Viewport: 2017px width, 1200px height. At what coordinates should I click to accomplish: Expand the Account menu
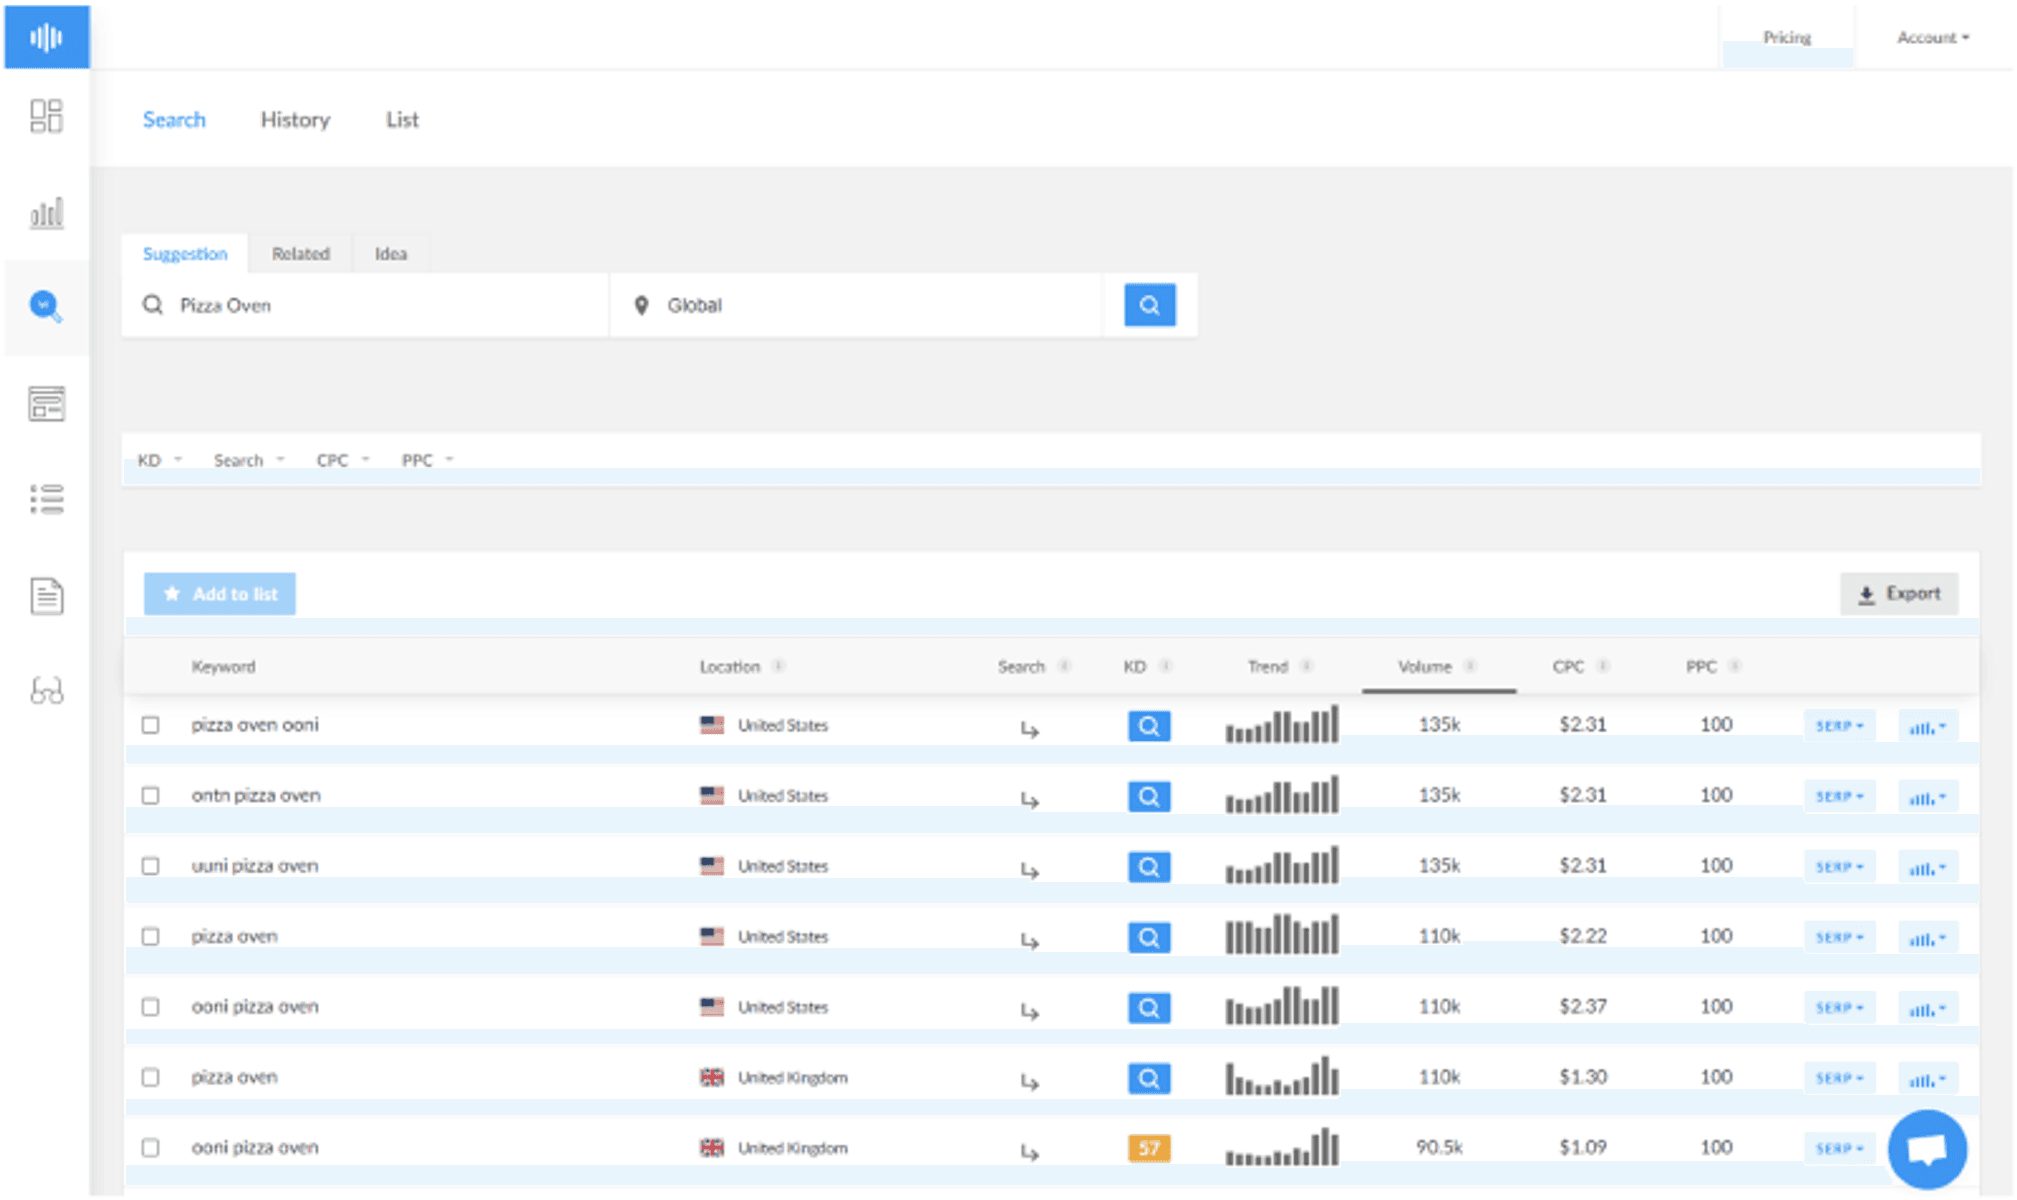[1932, 37]
